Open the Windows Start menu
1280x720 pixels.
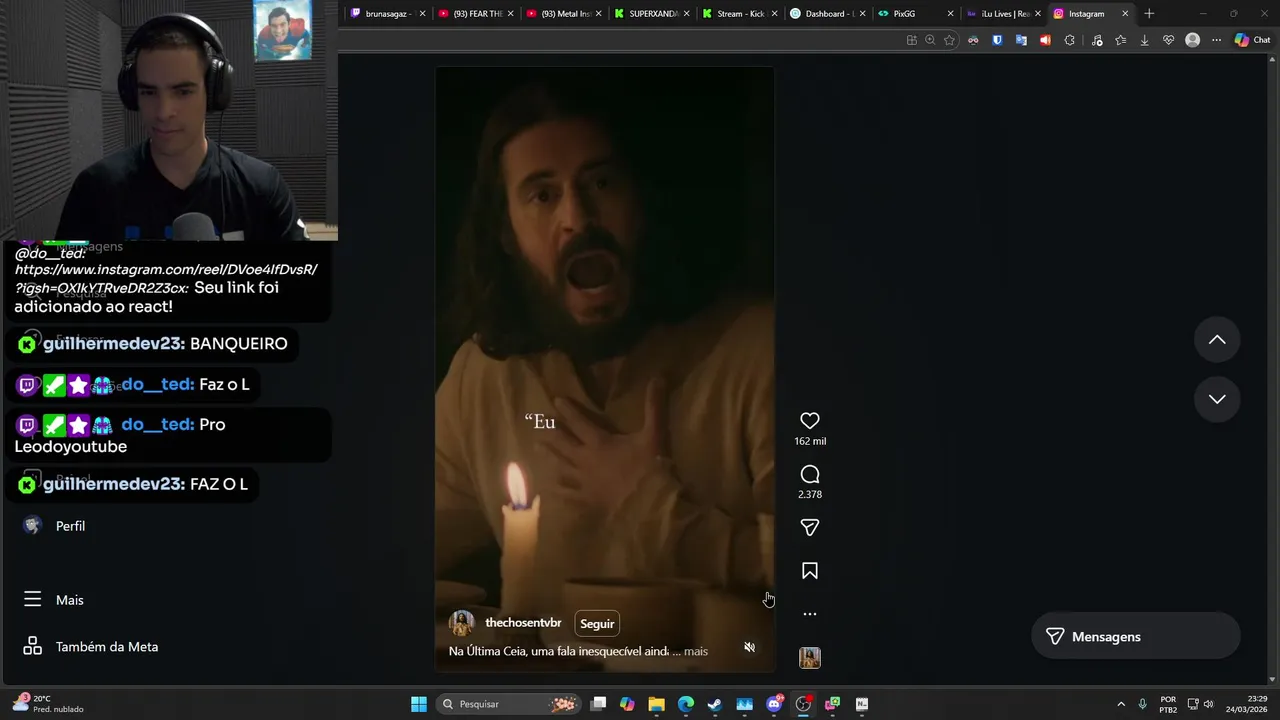pos(419,704)
